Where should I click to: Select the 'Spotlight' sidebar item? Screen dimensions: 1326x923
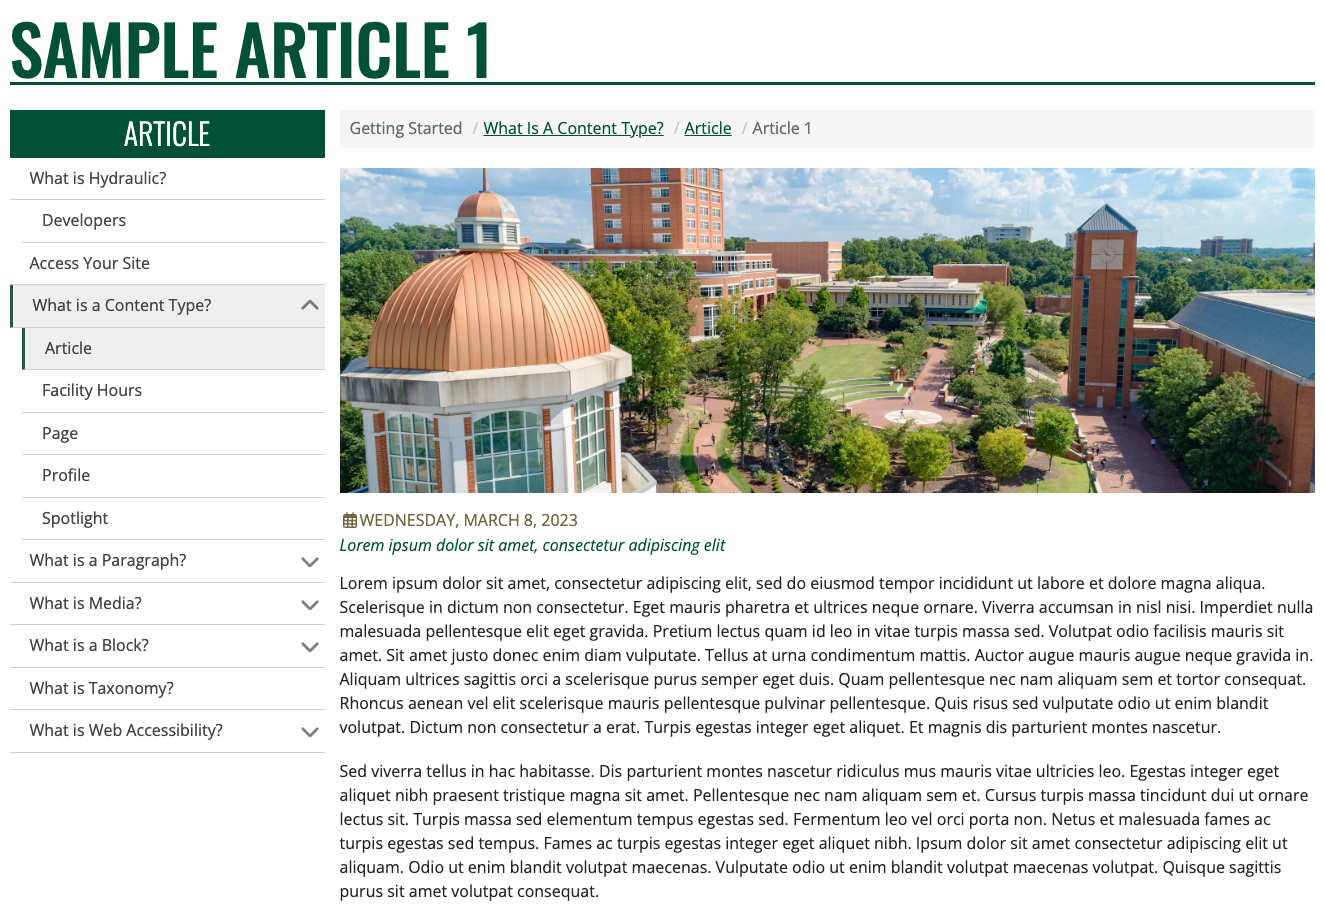click(75, 518)
